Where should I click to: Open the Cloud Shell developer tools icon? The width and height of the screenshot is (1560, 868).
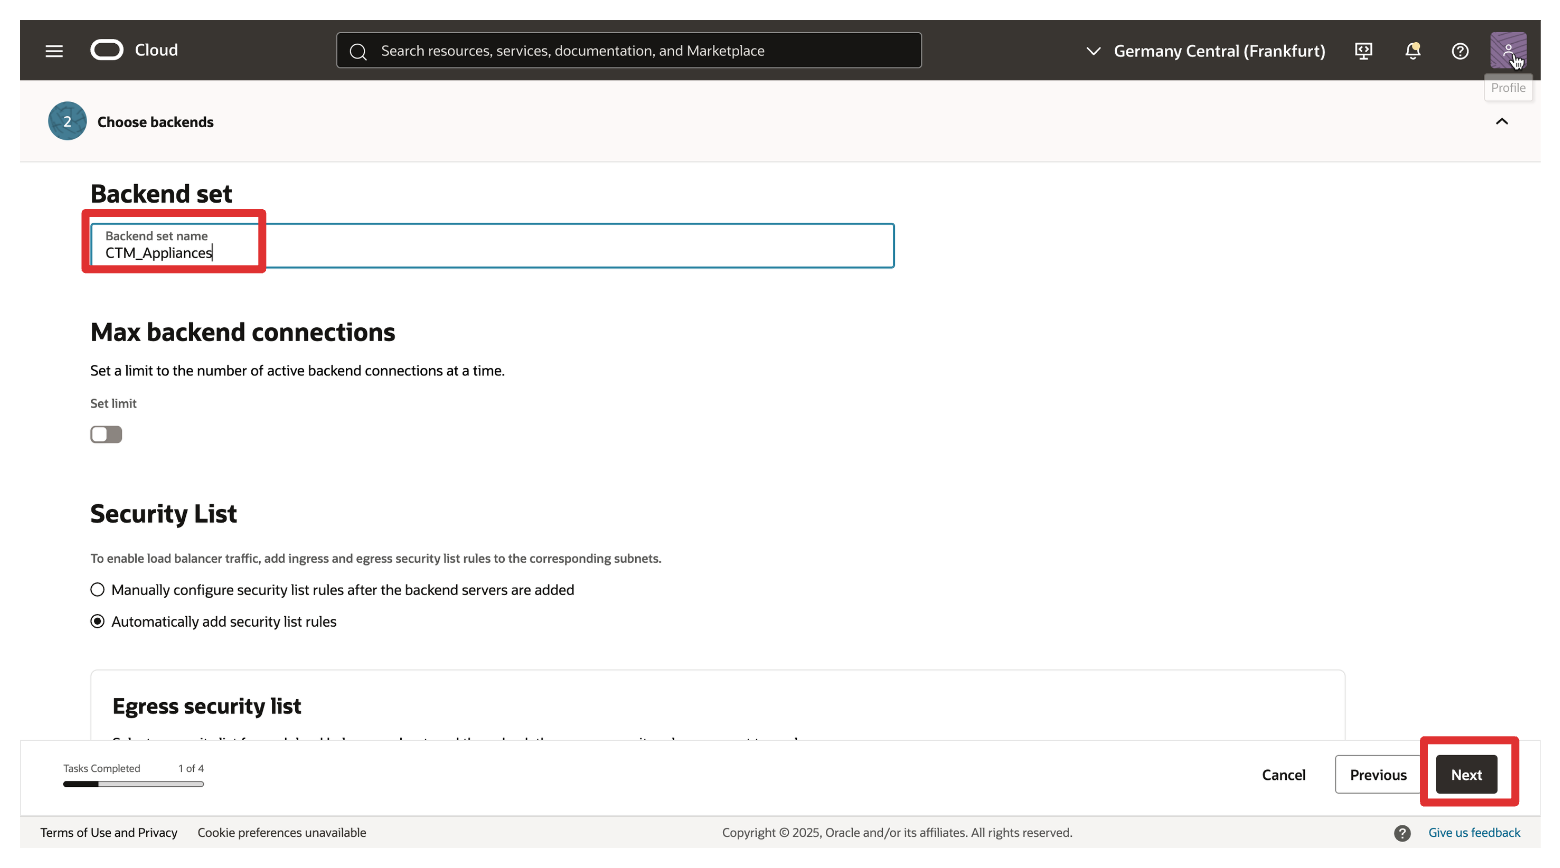[1363, 51]
